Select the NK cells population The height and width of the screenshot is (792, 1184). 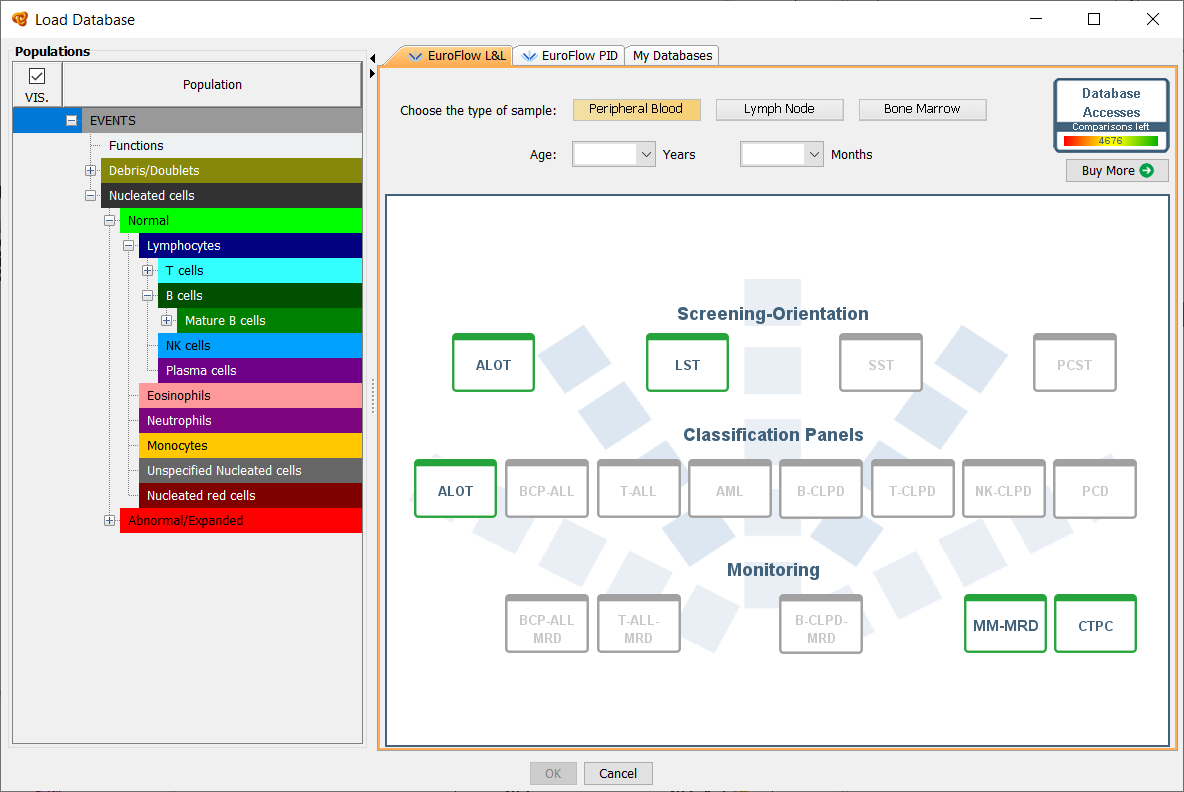(260, 345)
